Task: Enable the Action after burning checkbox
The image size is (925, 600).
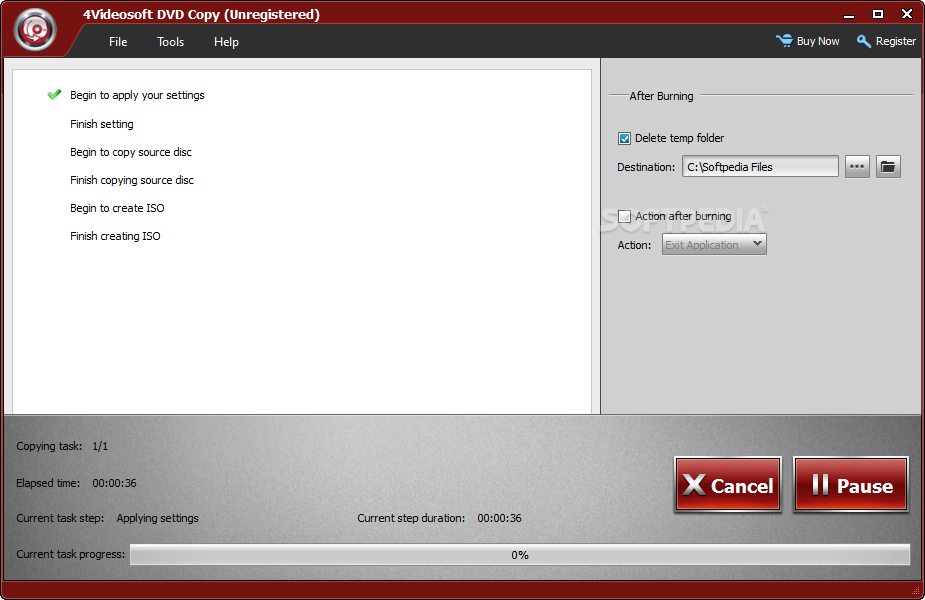Action: 624,217
